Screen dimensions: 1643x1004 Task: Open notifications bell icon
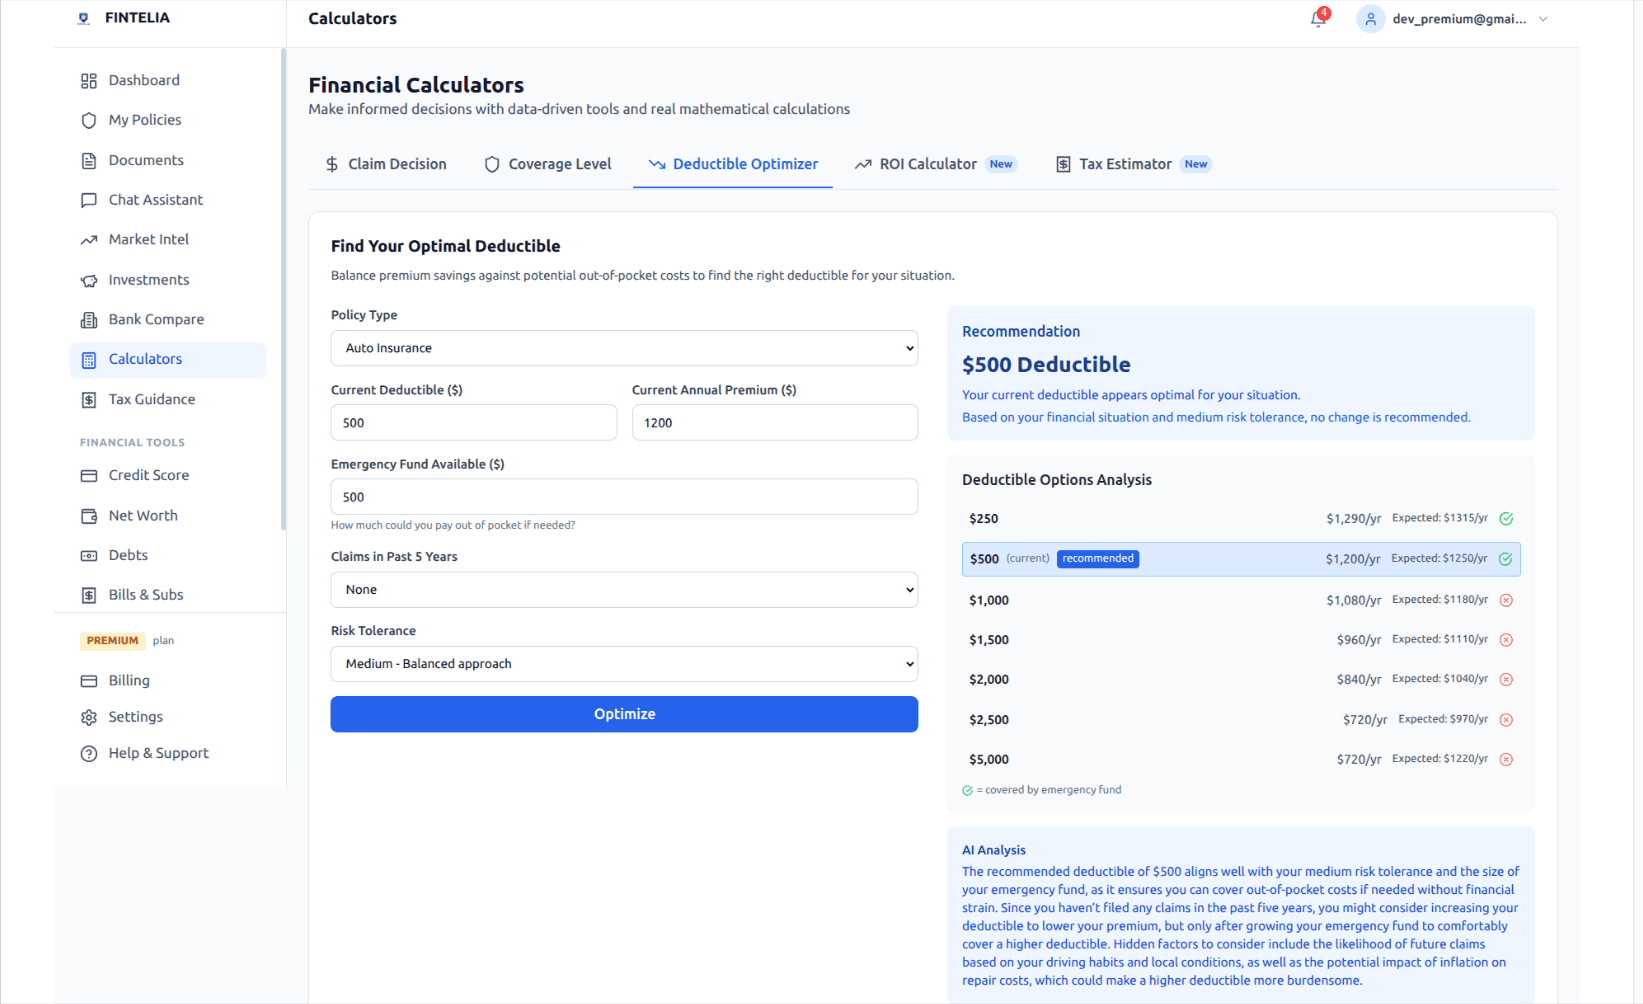(1318, 19)
